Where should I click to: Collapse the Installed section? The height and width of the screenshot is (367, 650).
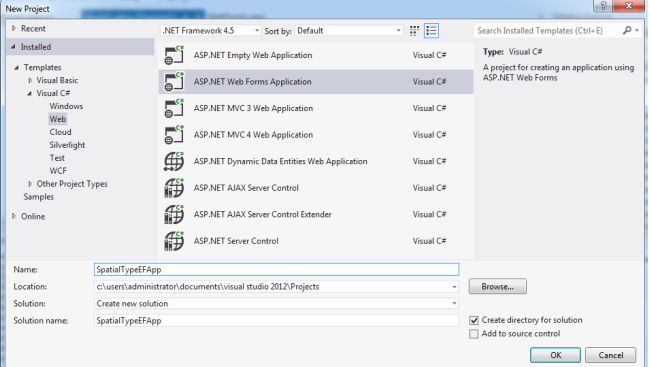[x=13, y=47]
